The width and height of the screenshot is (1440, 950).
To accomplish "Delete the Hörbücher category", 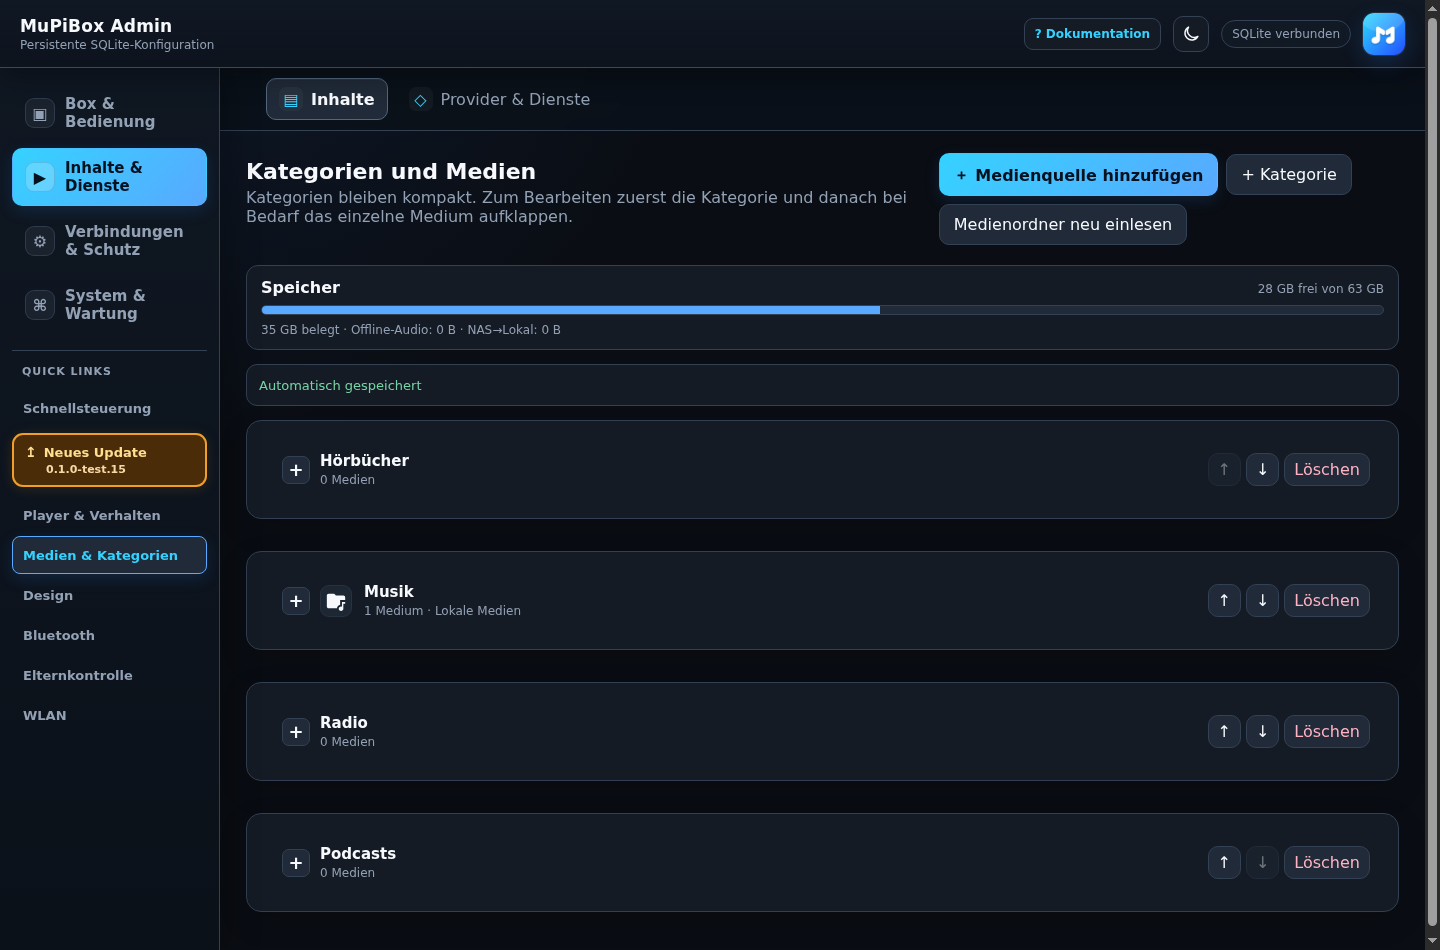I will tap(1327, 470).
